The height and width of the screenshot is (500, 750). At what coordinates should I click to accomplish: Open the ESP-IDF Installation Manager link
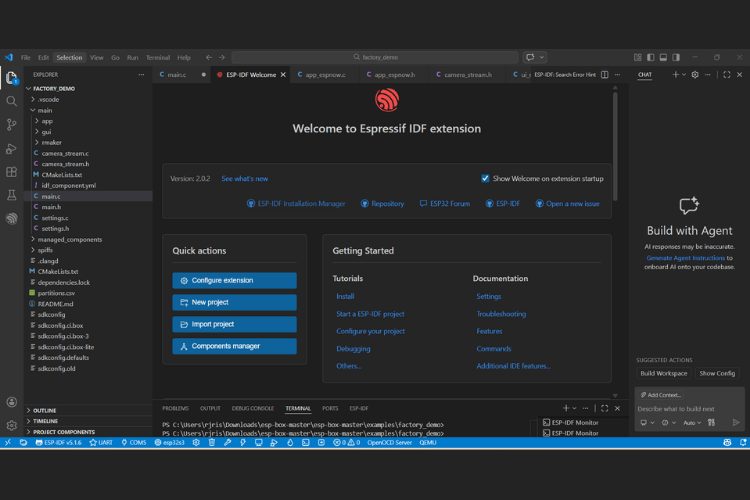[296, 203]
